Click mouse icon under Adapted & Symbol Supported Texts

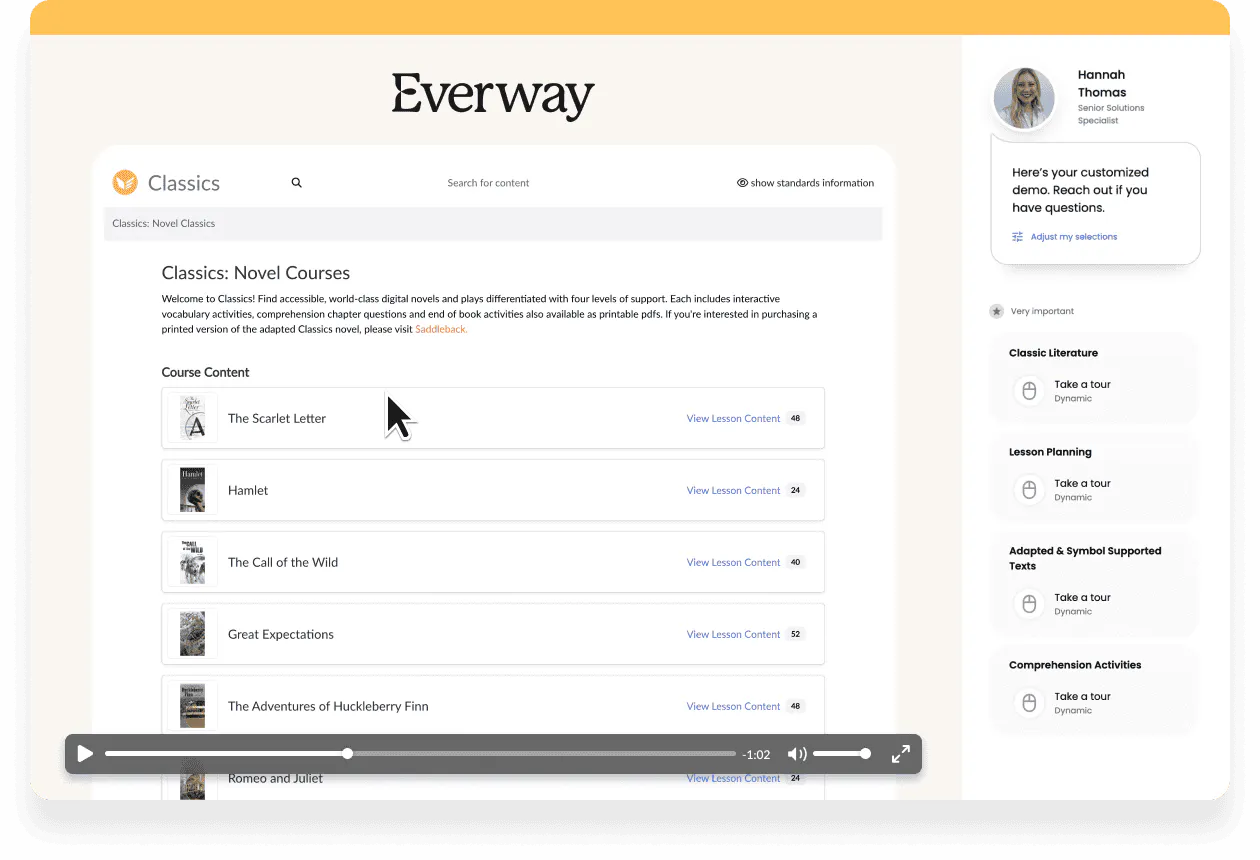1029,603
